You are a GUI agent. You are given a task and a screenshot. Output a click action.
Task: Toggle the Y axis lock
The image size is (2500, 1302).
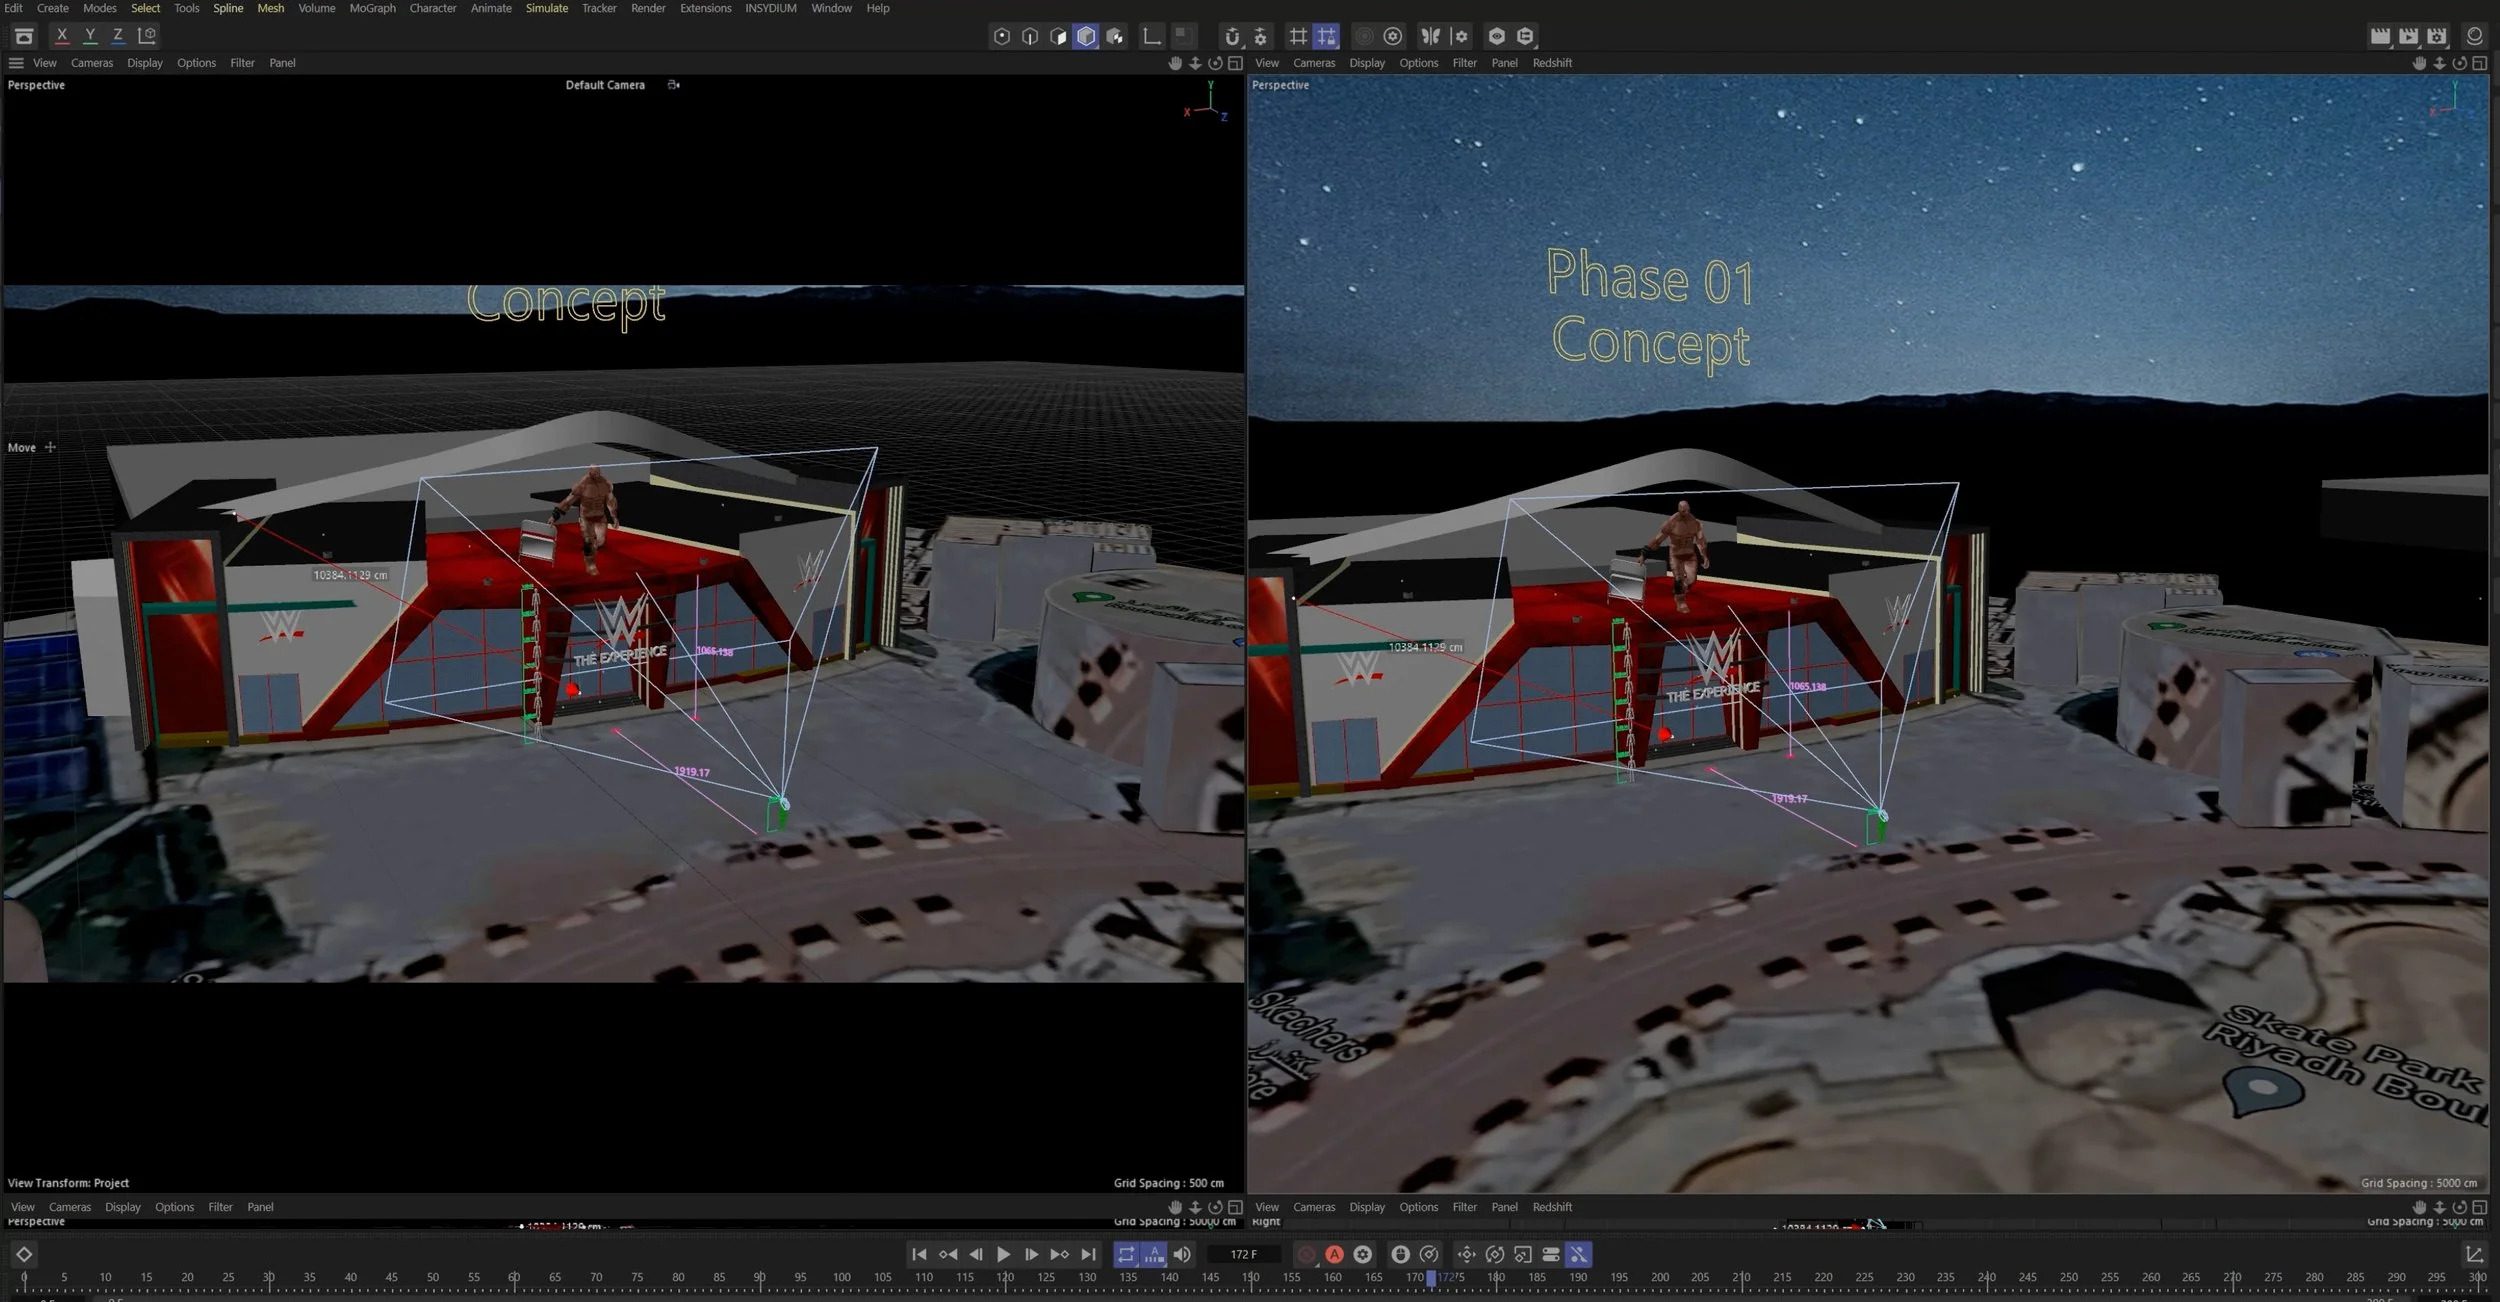pyautogui.click(x=90, y=35)
